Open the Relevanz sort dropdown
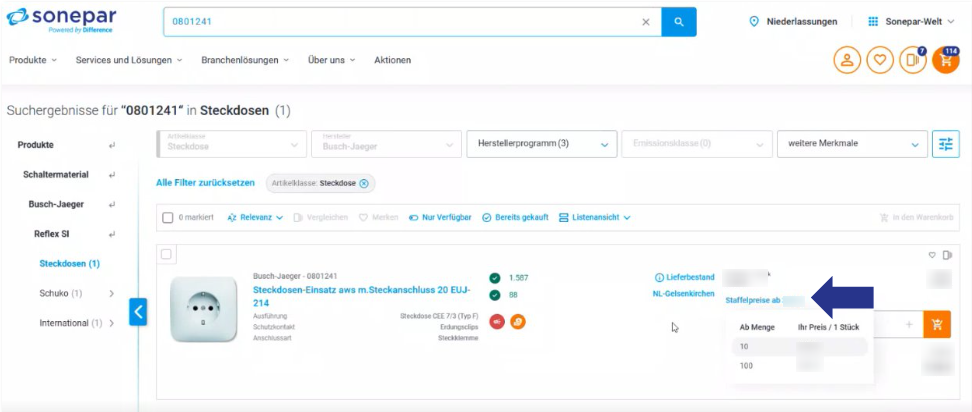Viewport: 972px width, 412px height. (x=255, y=217)
